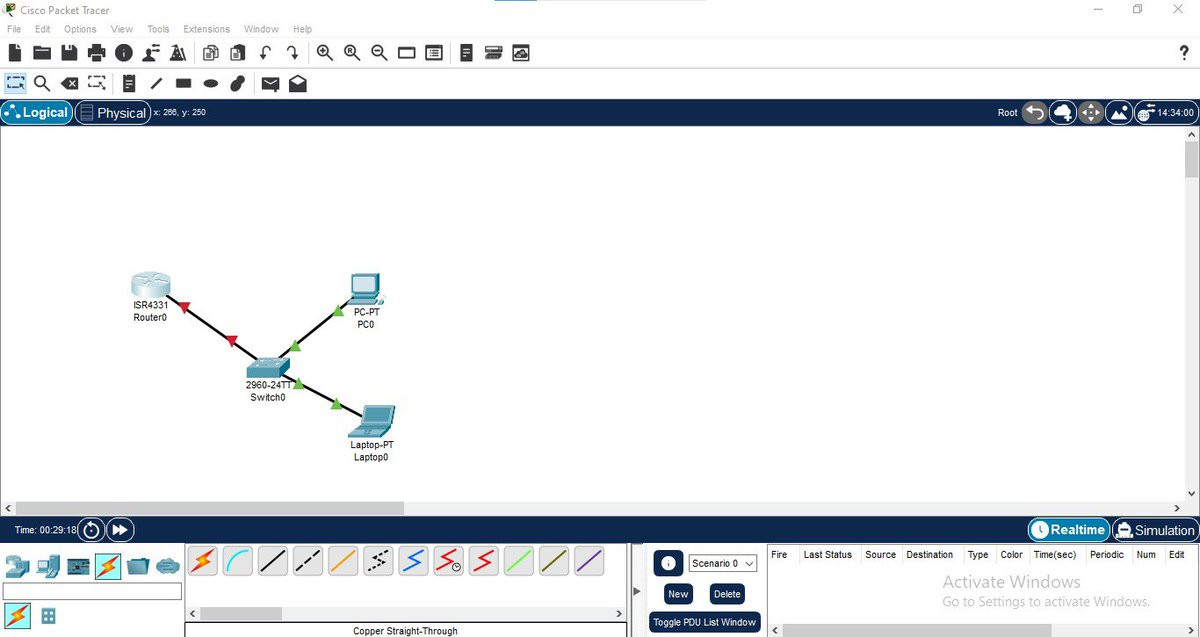Choose the Draw Ellipse tool
The height and width of the screenshot is (637, 1200).
[211, 83]
